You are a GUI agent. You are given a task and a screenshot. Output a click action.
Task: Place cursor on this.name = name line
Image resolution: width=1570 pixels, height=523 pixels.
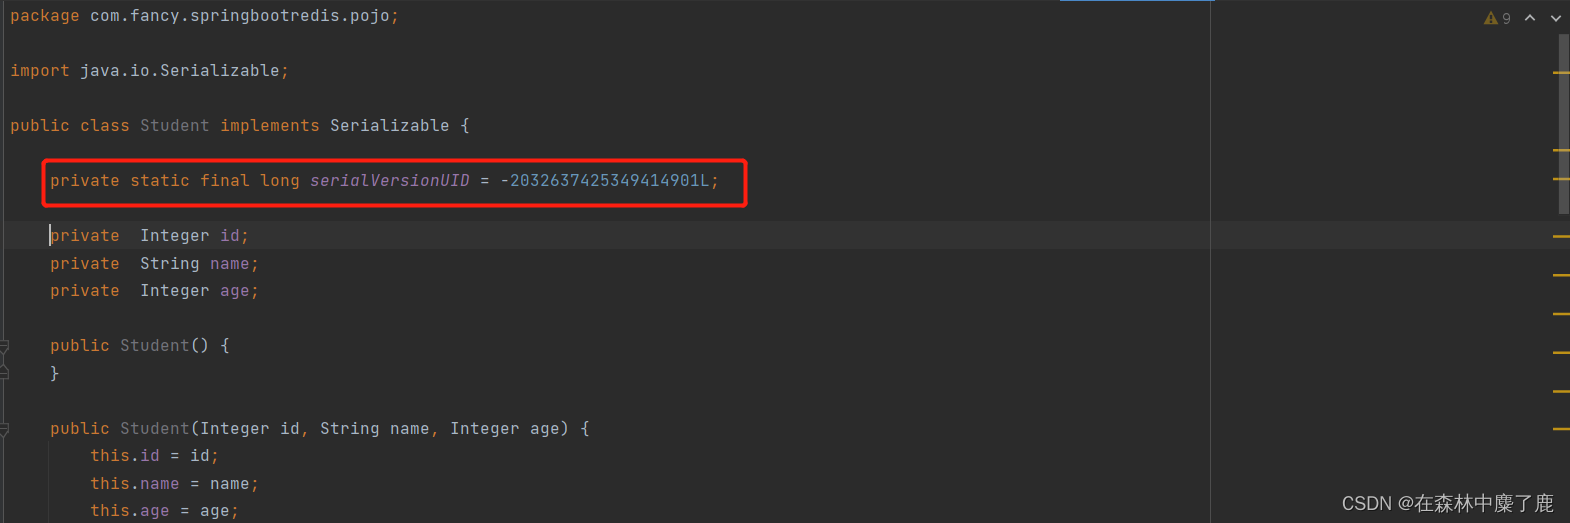[x=174, y=484]
